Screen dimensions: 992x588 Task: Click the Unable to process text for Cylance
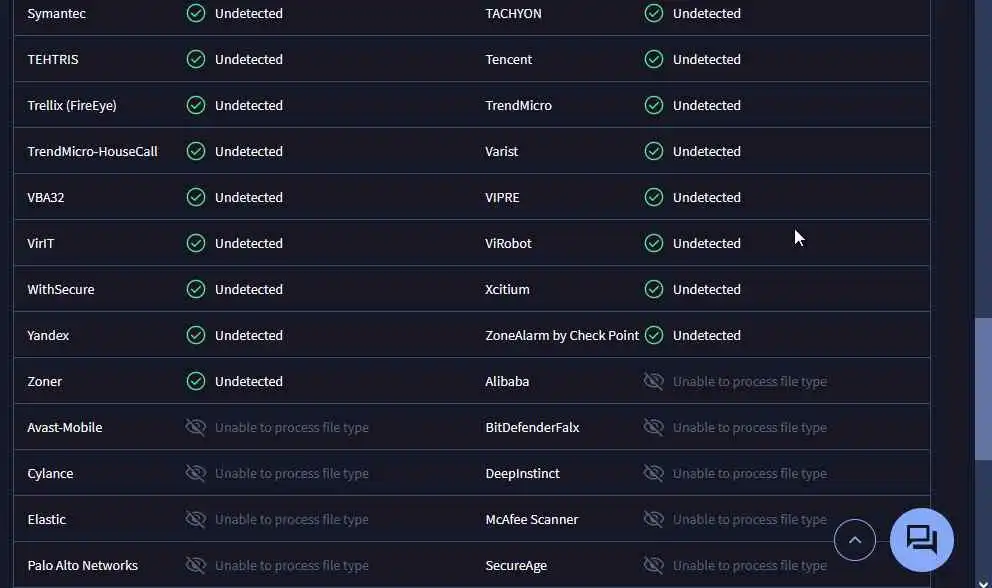(291, 473)
